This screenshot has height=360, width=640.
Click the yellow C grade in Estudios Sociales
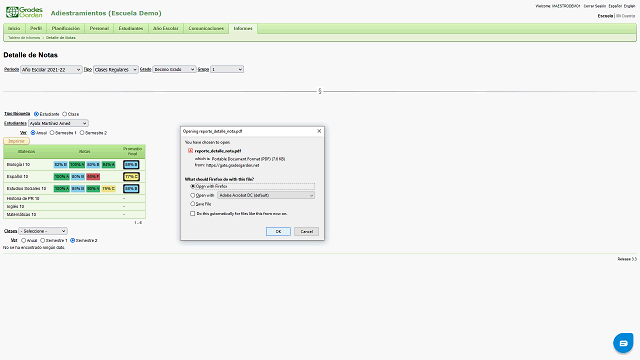click(x=109, y=189)
